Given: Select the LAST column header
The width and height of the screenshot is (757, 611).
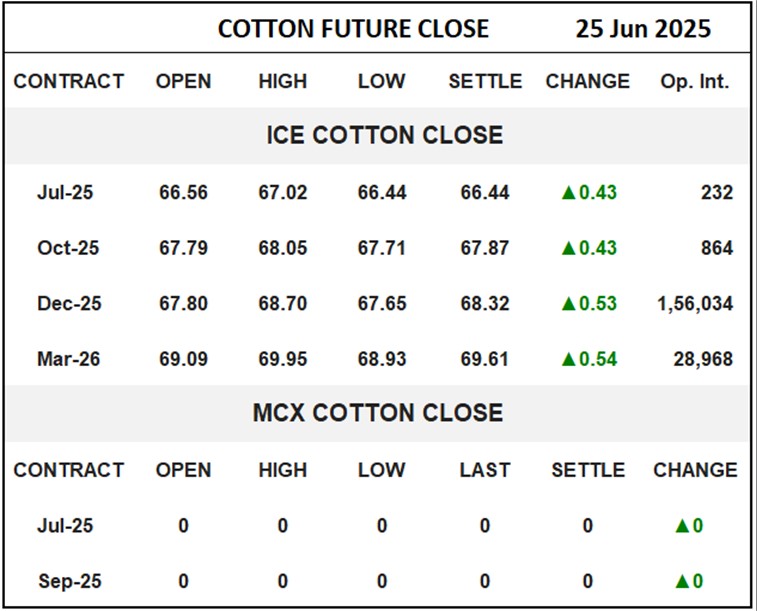Looking at the screenshot, I should click(485, 470).
